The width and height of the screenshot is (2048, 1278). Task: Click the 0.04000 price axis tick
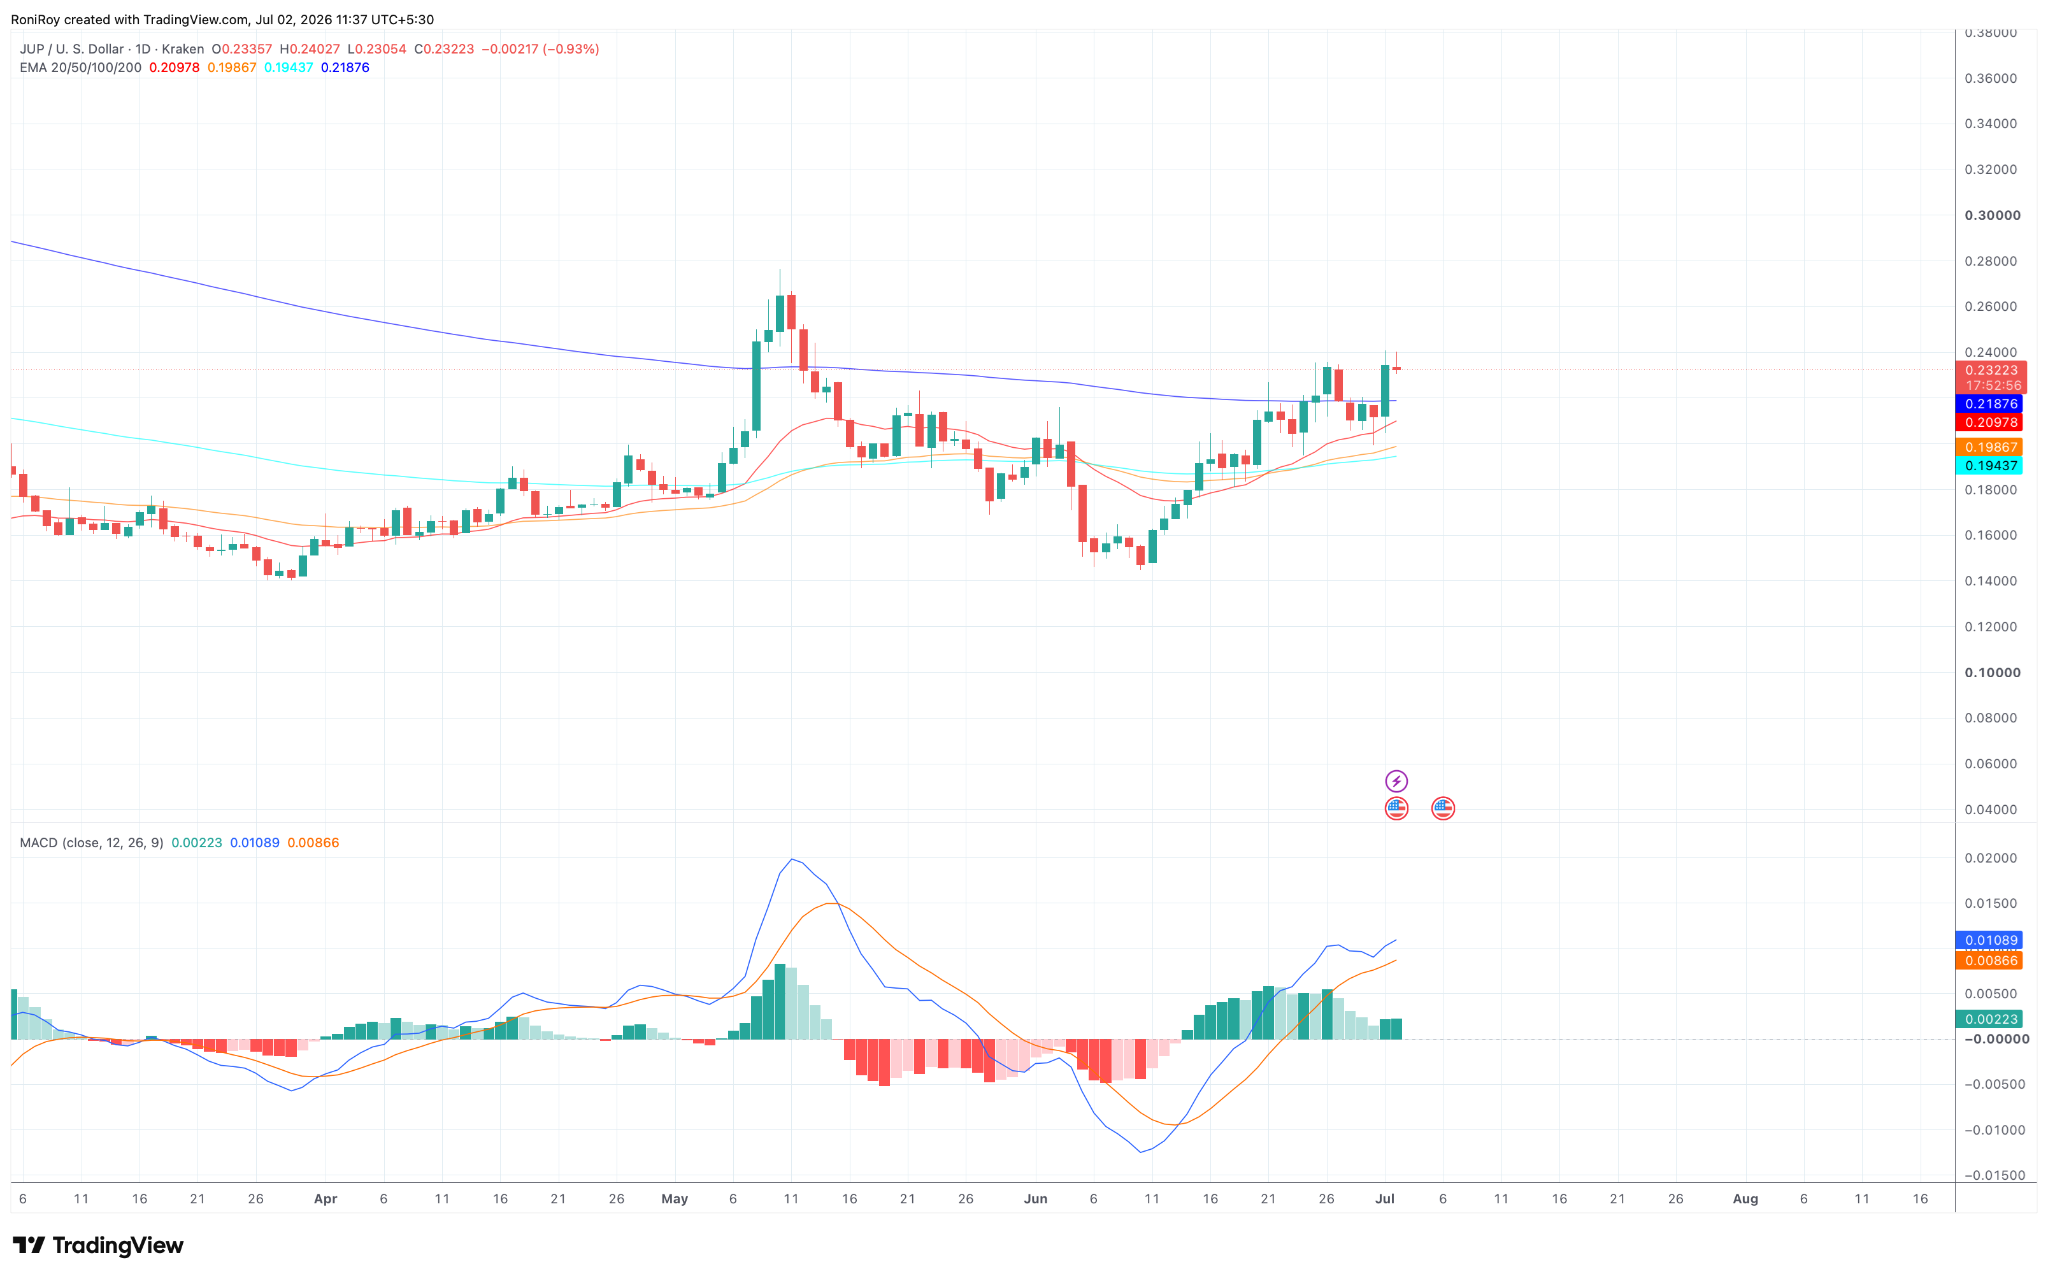(x=1992, y=810)
